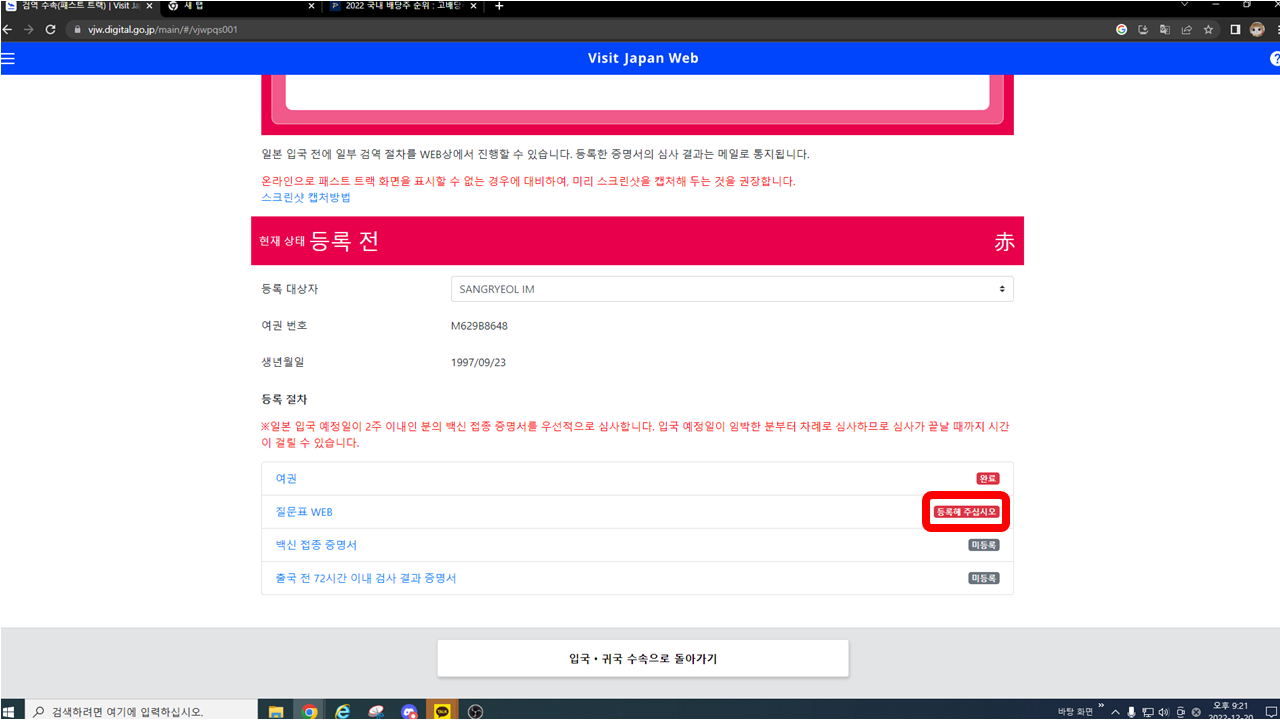Open volume control in system tray
The width and height of the screenshot is (1280, 720).
[1164, 712]
